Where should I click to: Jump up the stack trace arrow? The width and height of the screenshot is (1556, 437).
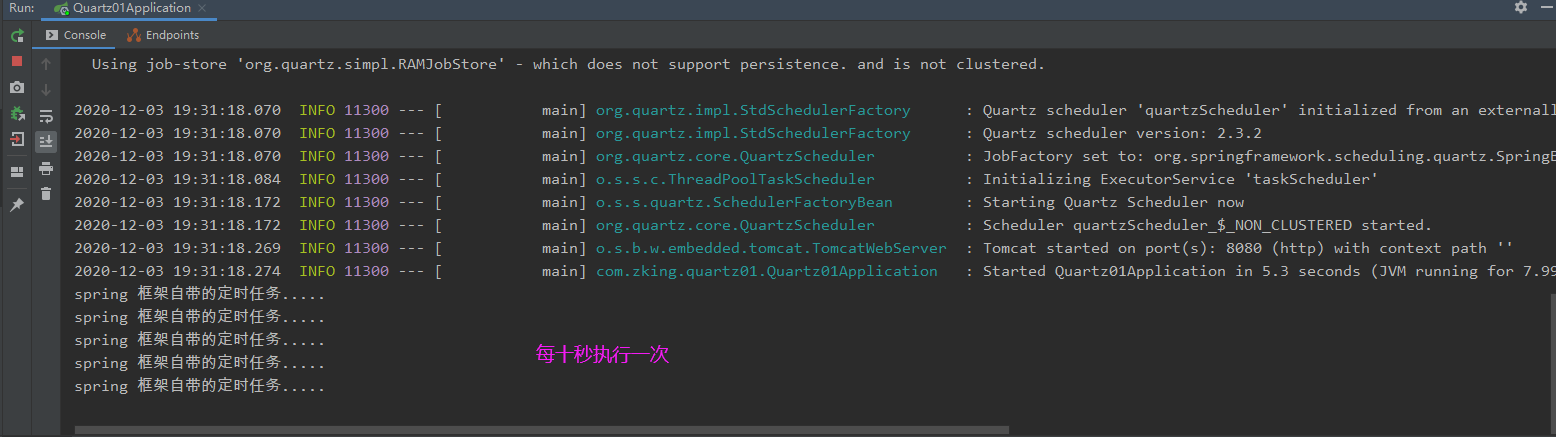46,64
